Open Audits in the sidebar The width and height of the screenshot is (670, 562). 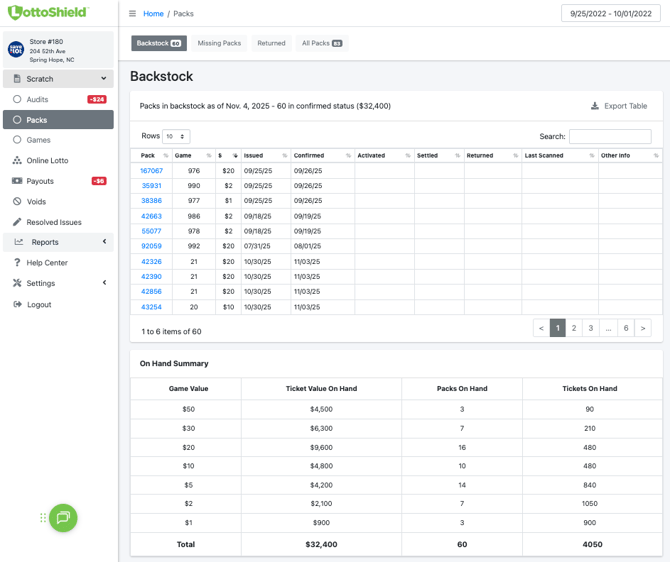pos(58,99)
